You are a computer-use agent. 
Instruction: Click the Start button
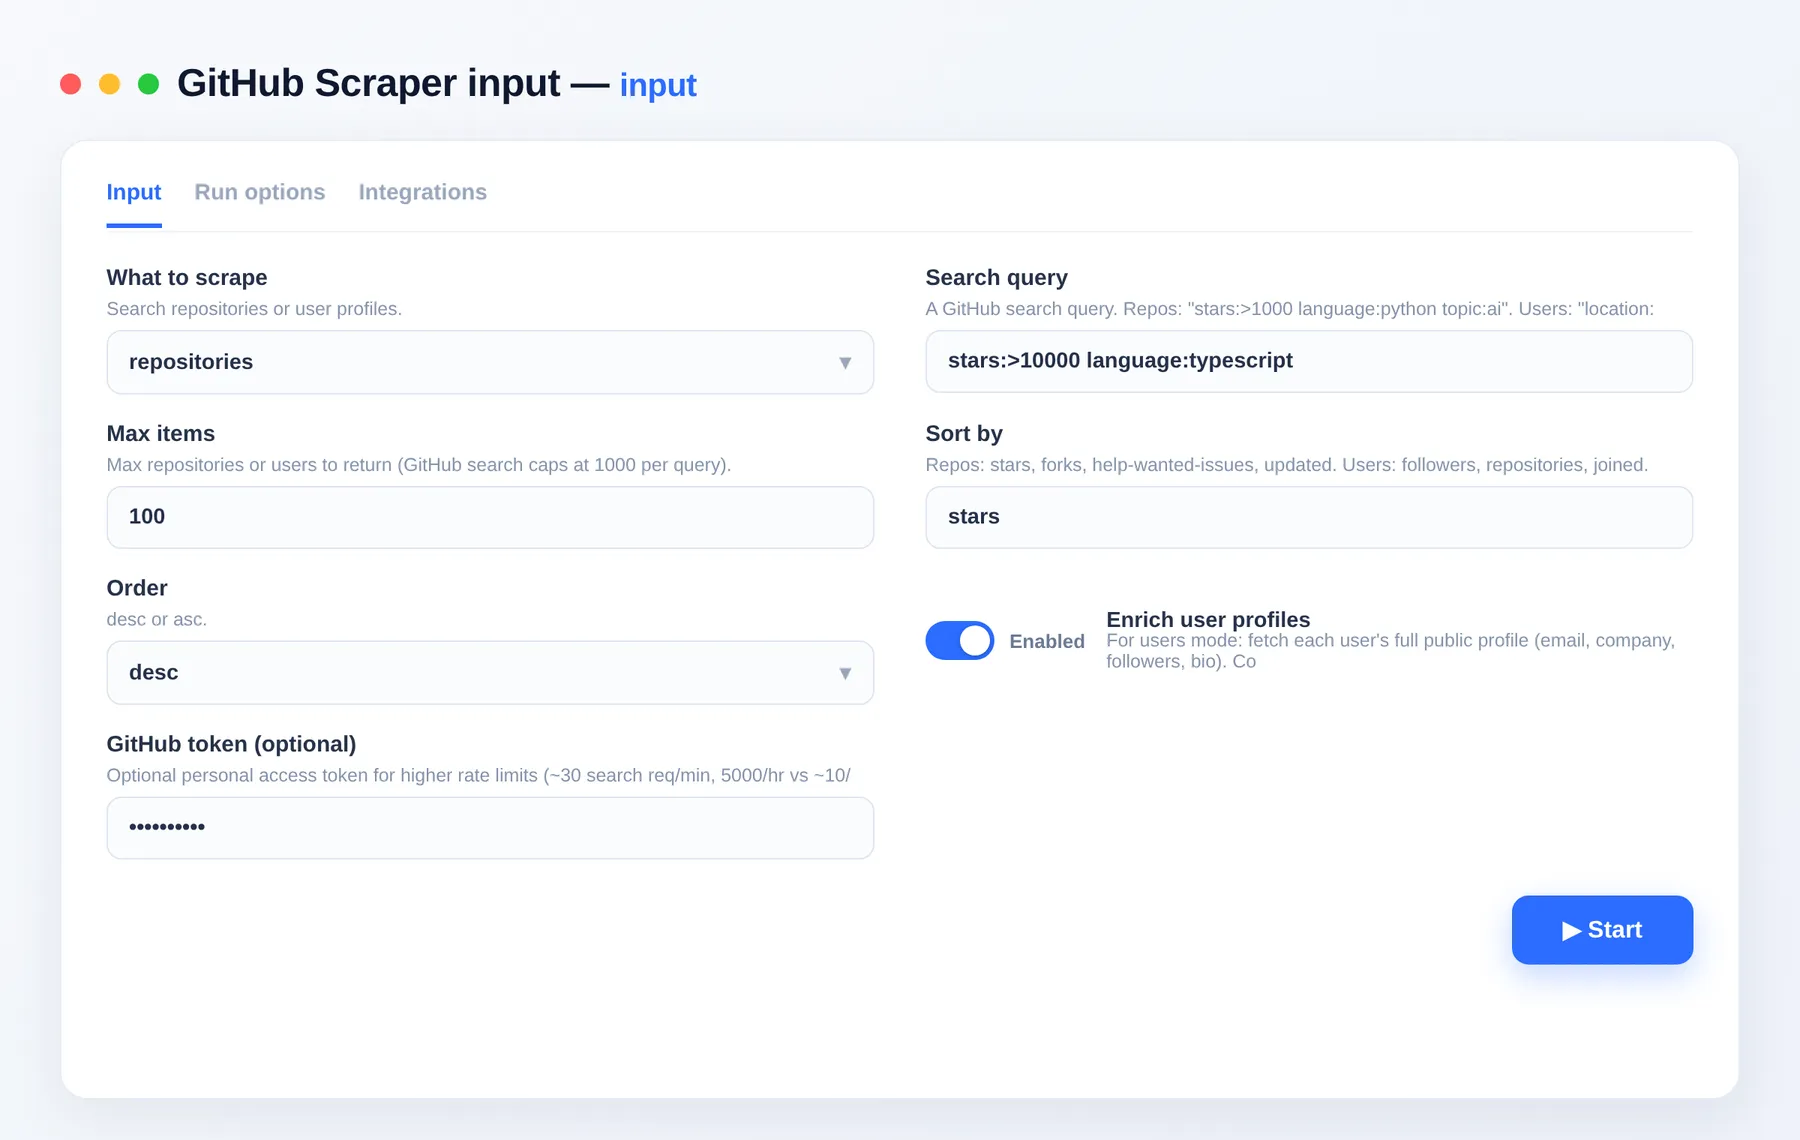pos(1602,930)
